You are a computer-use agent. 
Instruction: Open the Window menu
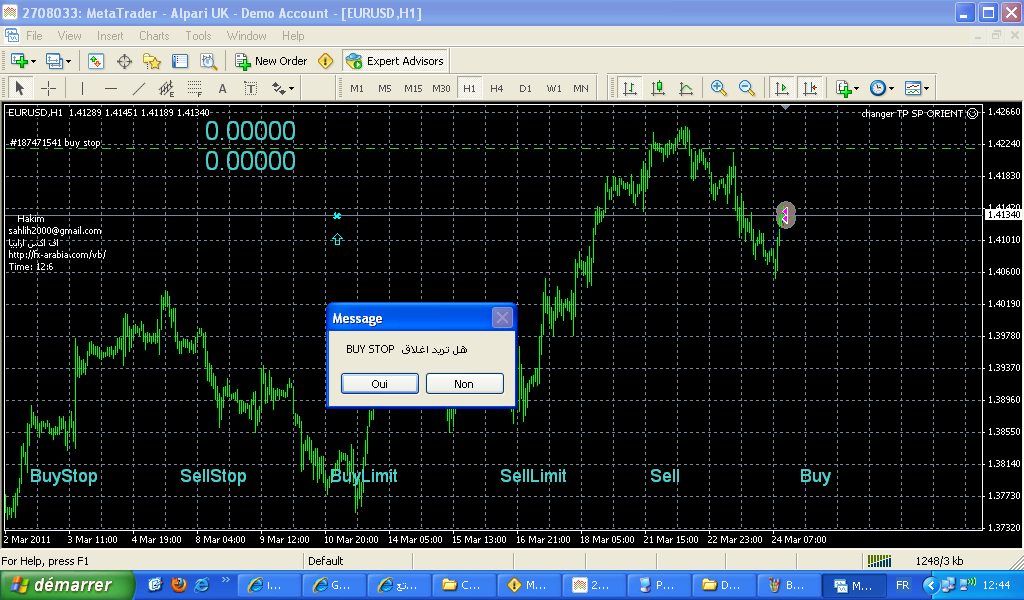246,36
